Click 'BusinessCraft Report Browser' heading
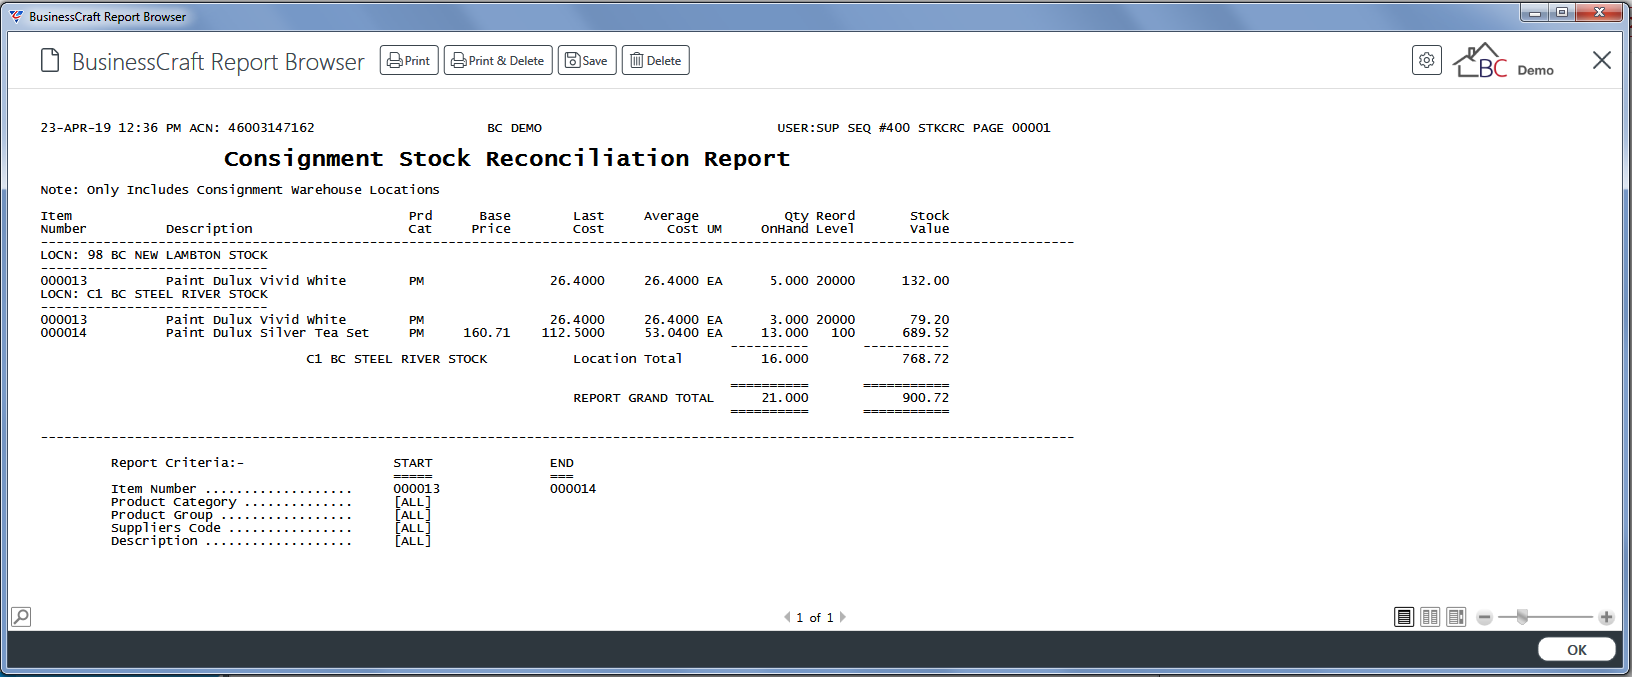1632x677 pixels. 218,62
